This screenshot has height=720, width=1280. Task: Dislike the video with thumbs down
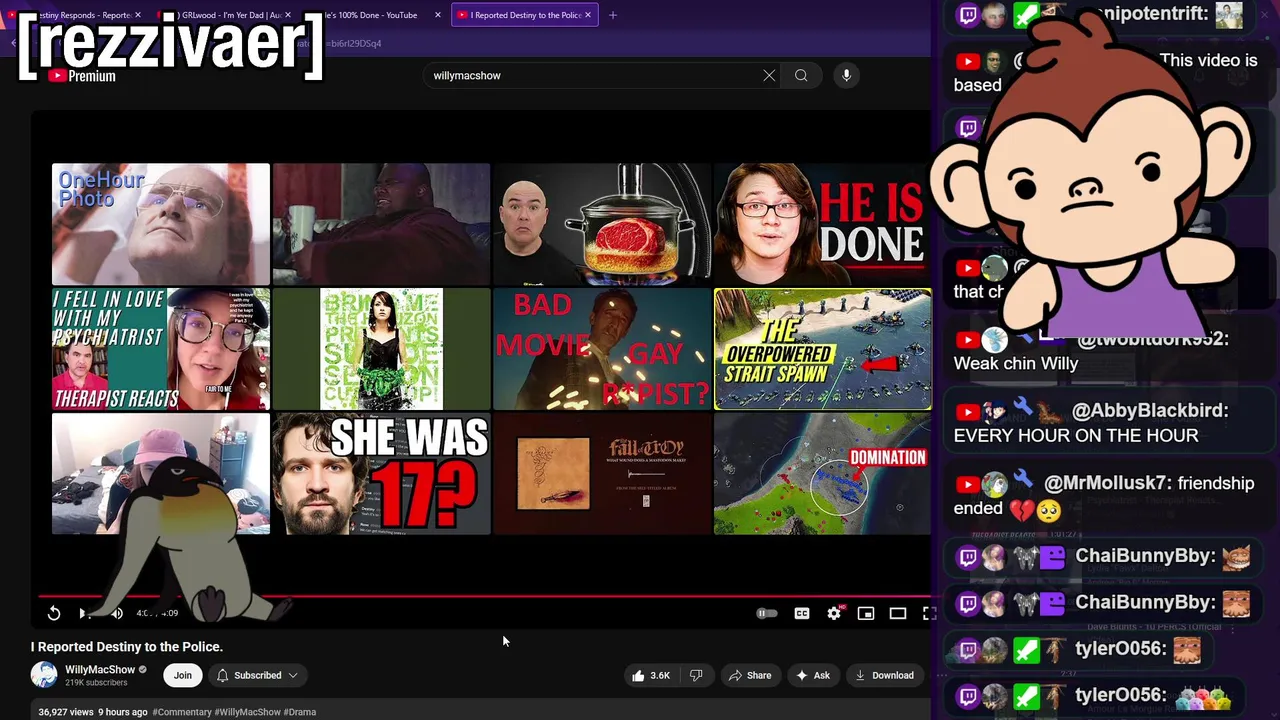(696, 675)
